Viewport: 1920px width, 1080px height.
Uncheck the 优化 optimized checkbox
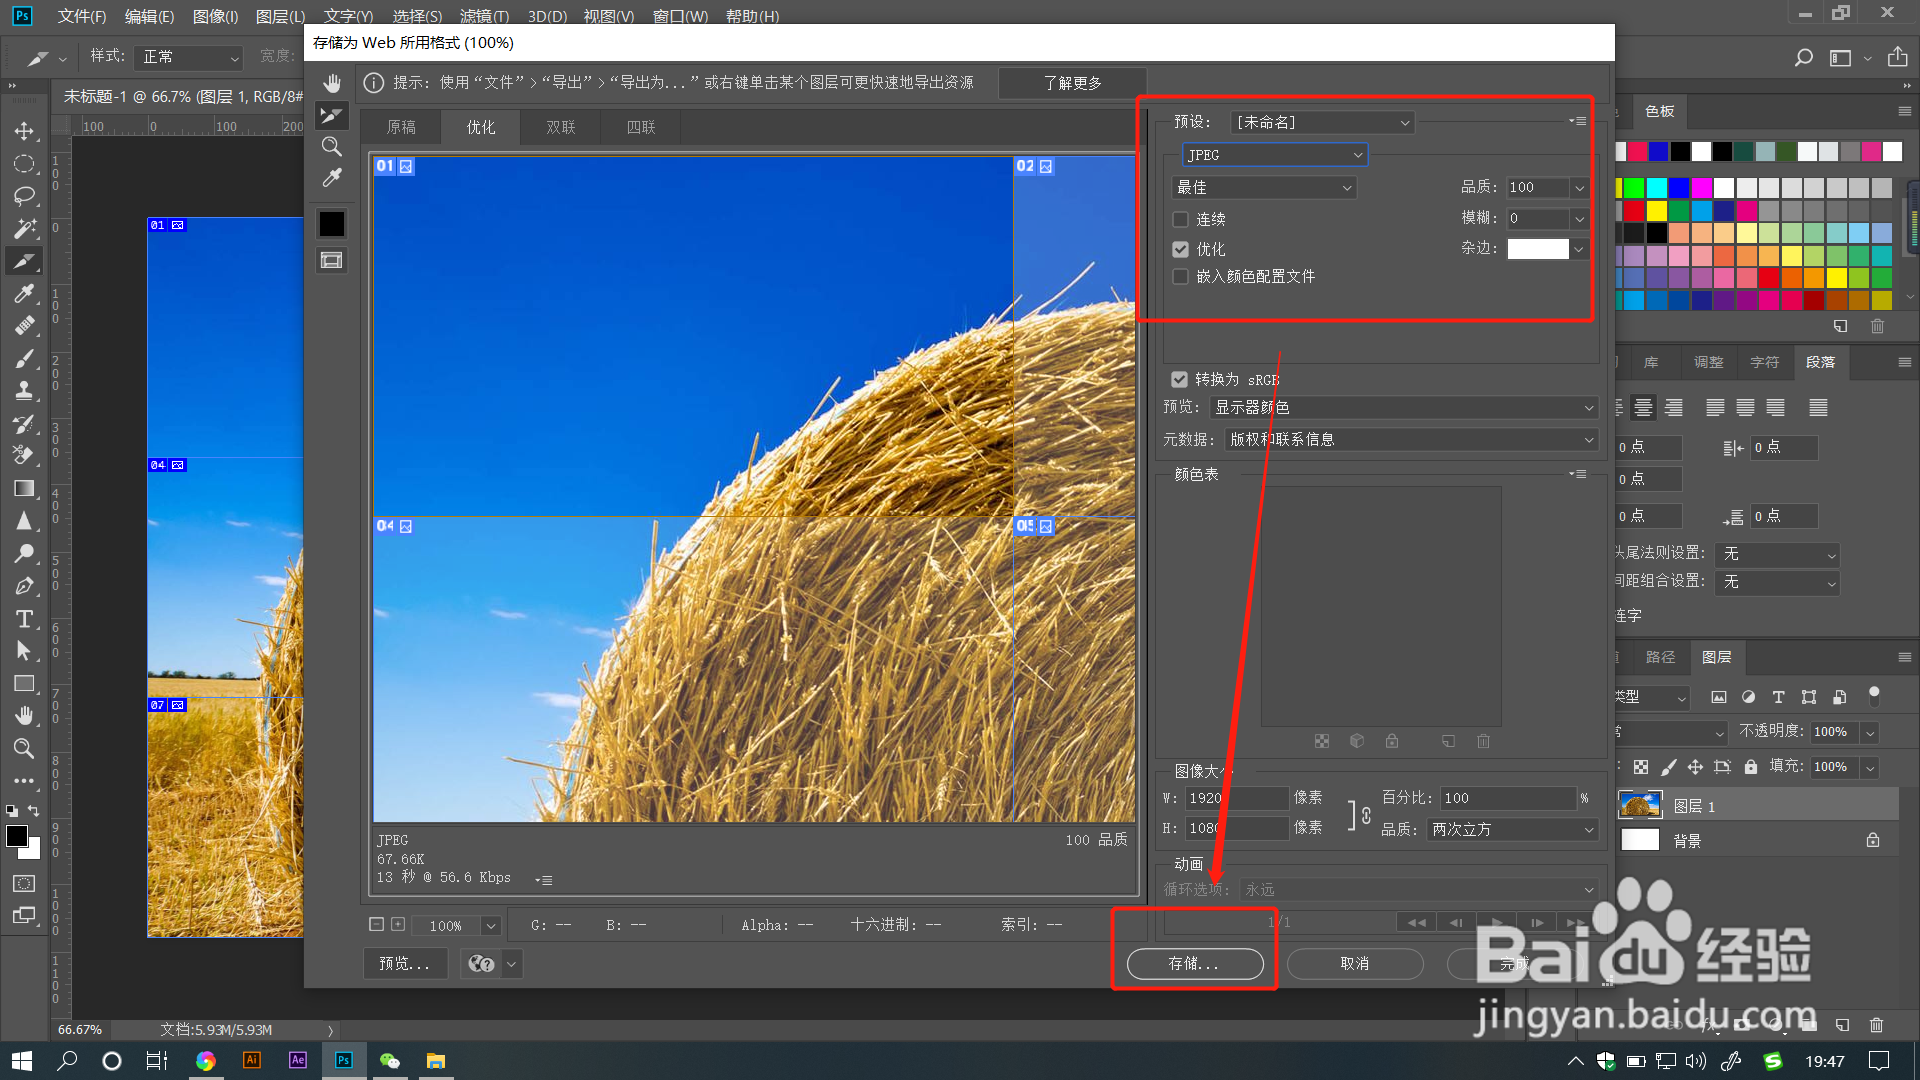tap(1180, 249)
